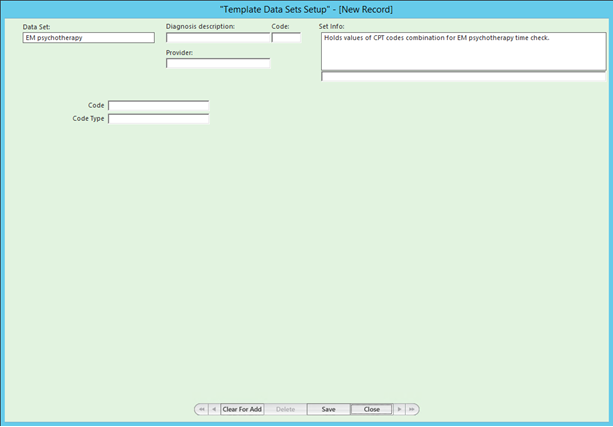Click the Provider input field
Screen dimensions: 613x427
point(218,63)
